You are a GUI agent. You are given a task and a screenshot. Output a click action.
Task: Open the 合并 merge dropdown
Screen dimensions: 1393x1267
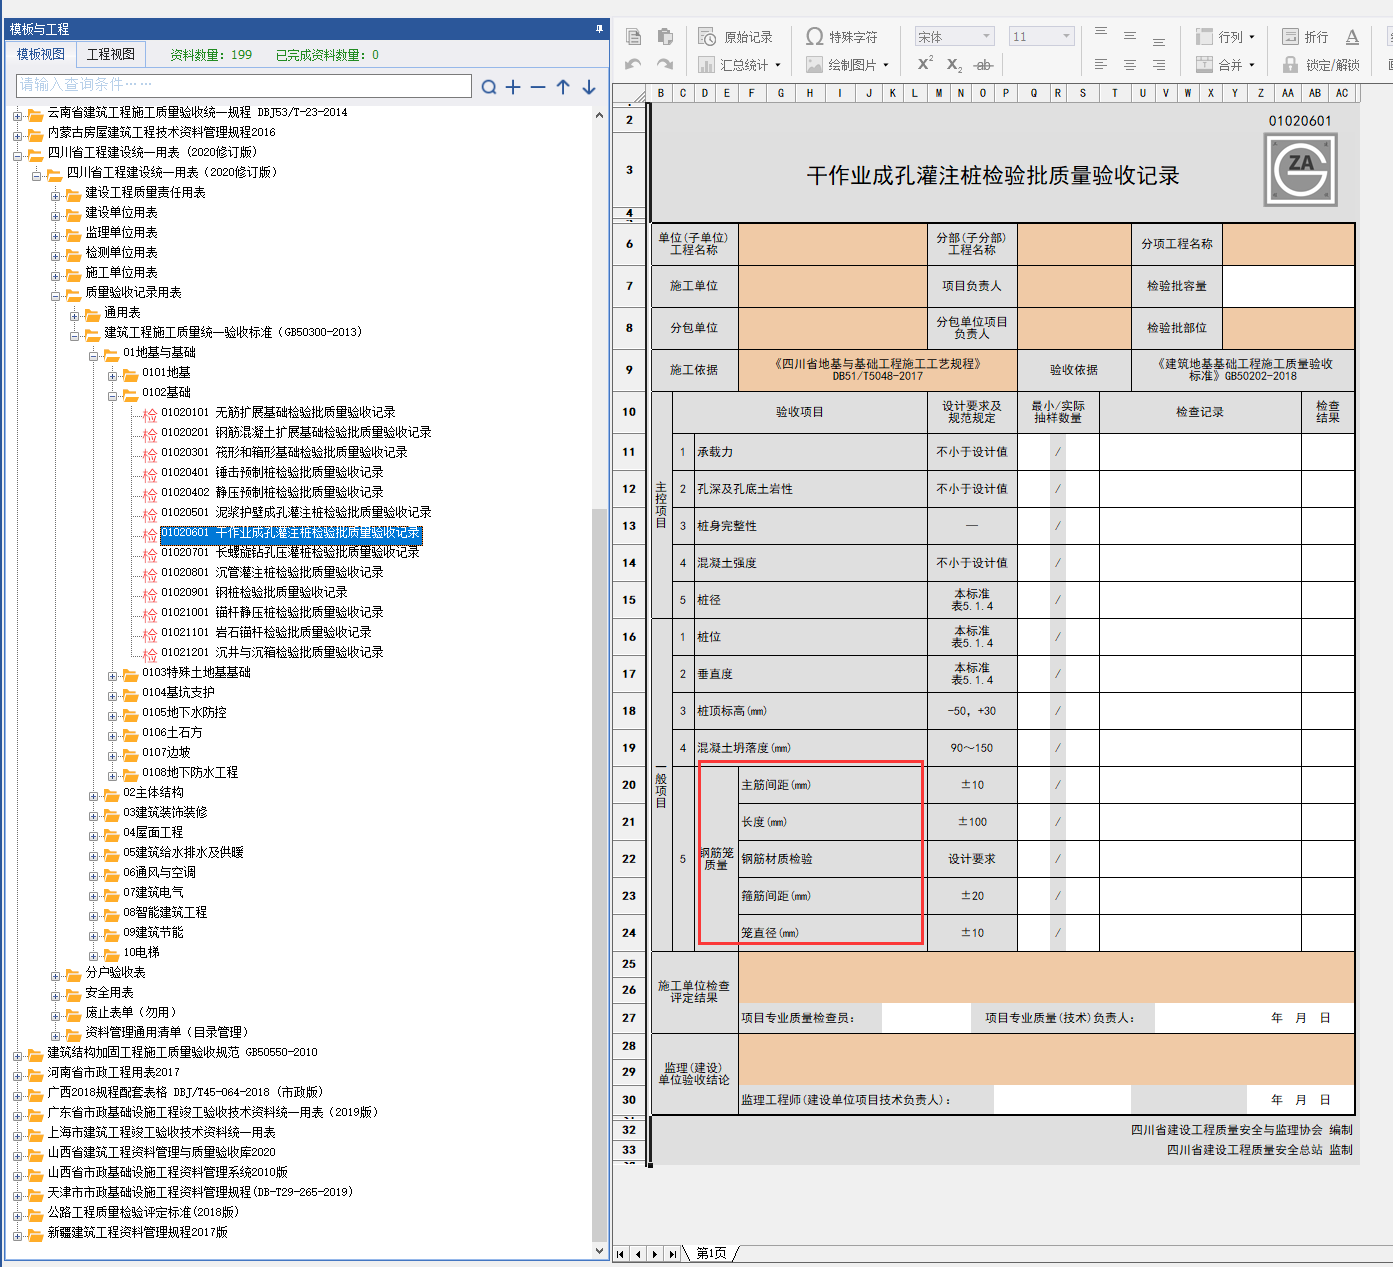pos(1225,65)
